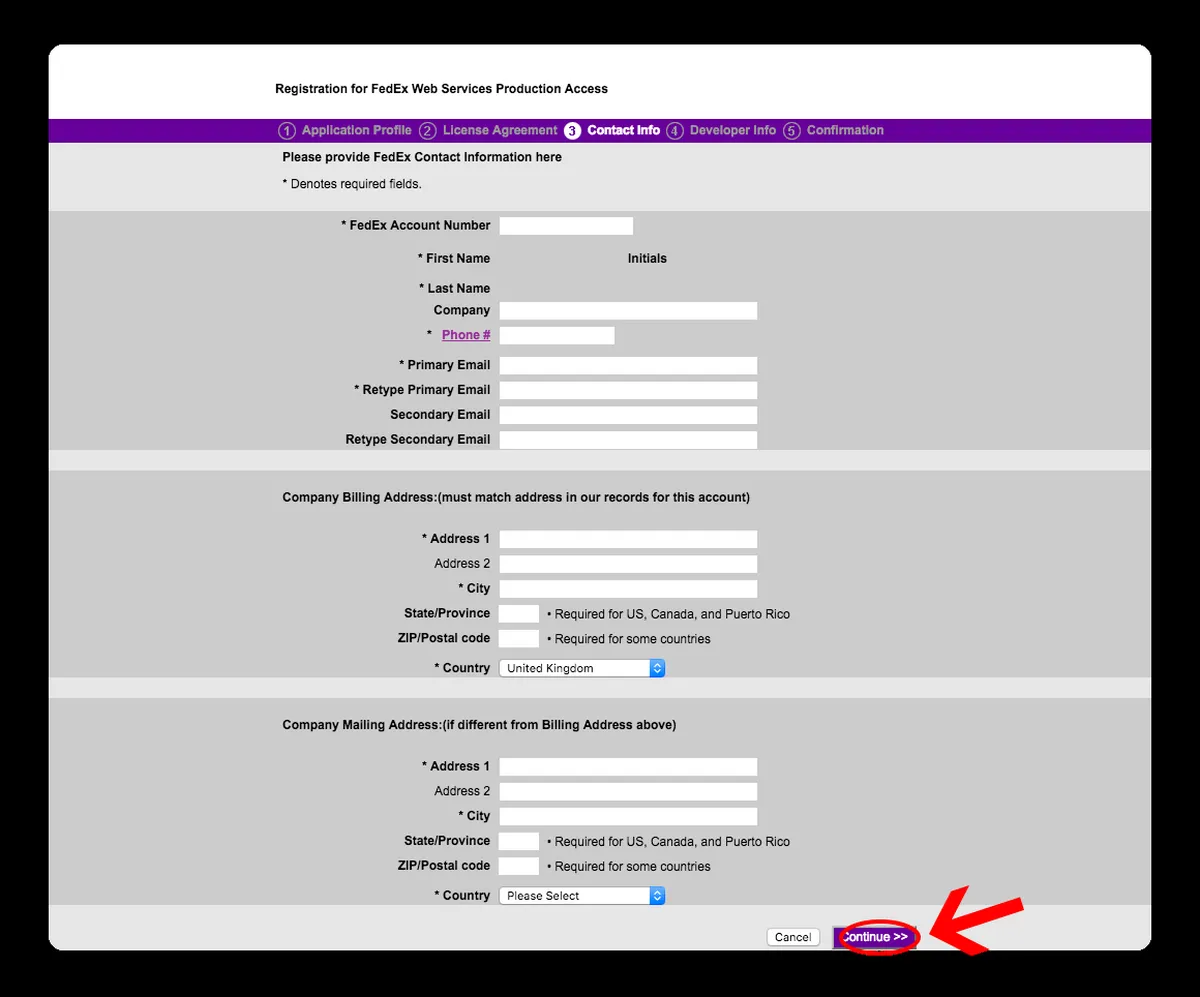Screen dimensions: 1200x997
Task: Open the mailing Country dropdown showing Please Select
Action: [582, 896]
